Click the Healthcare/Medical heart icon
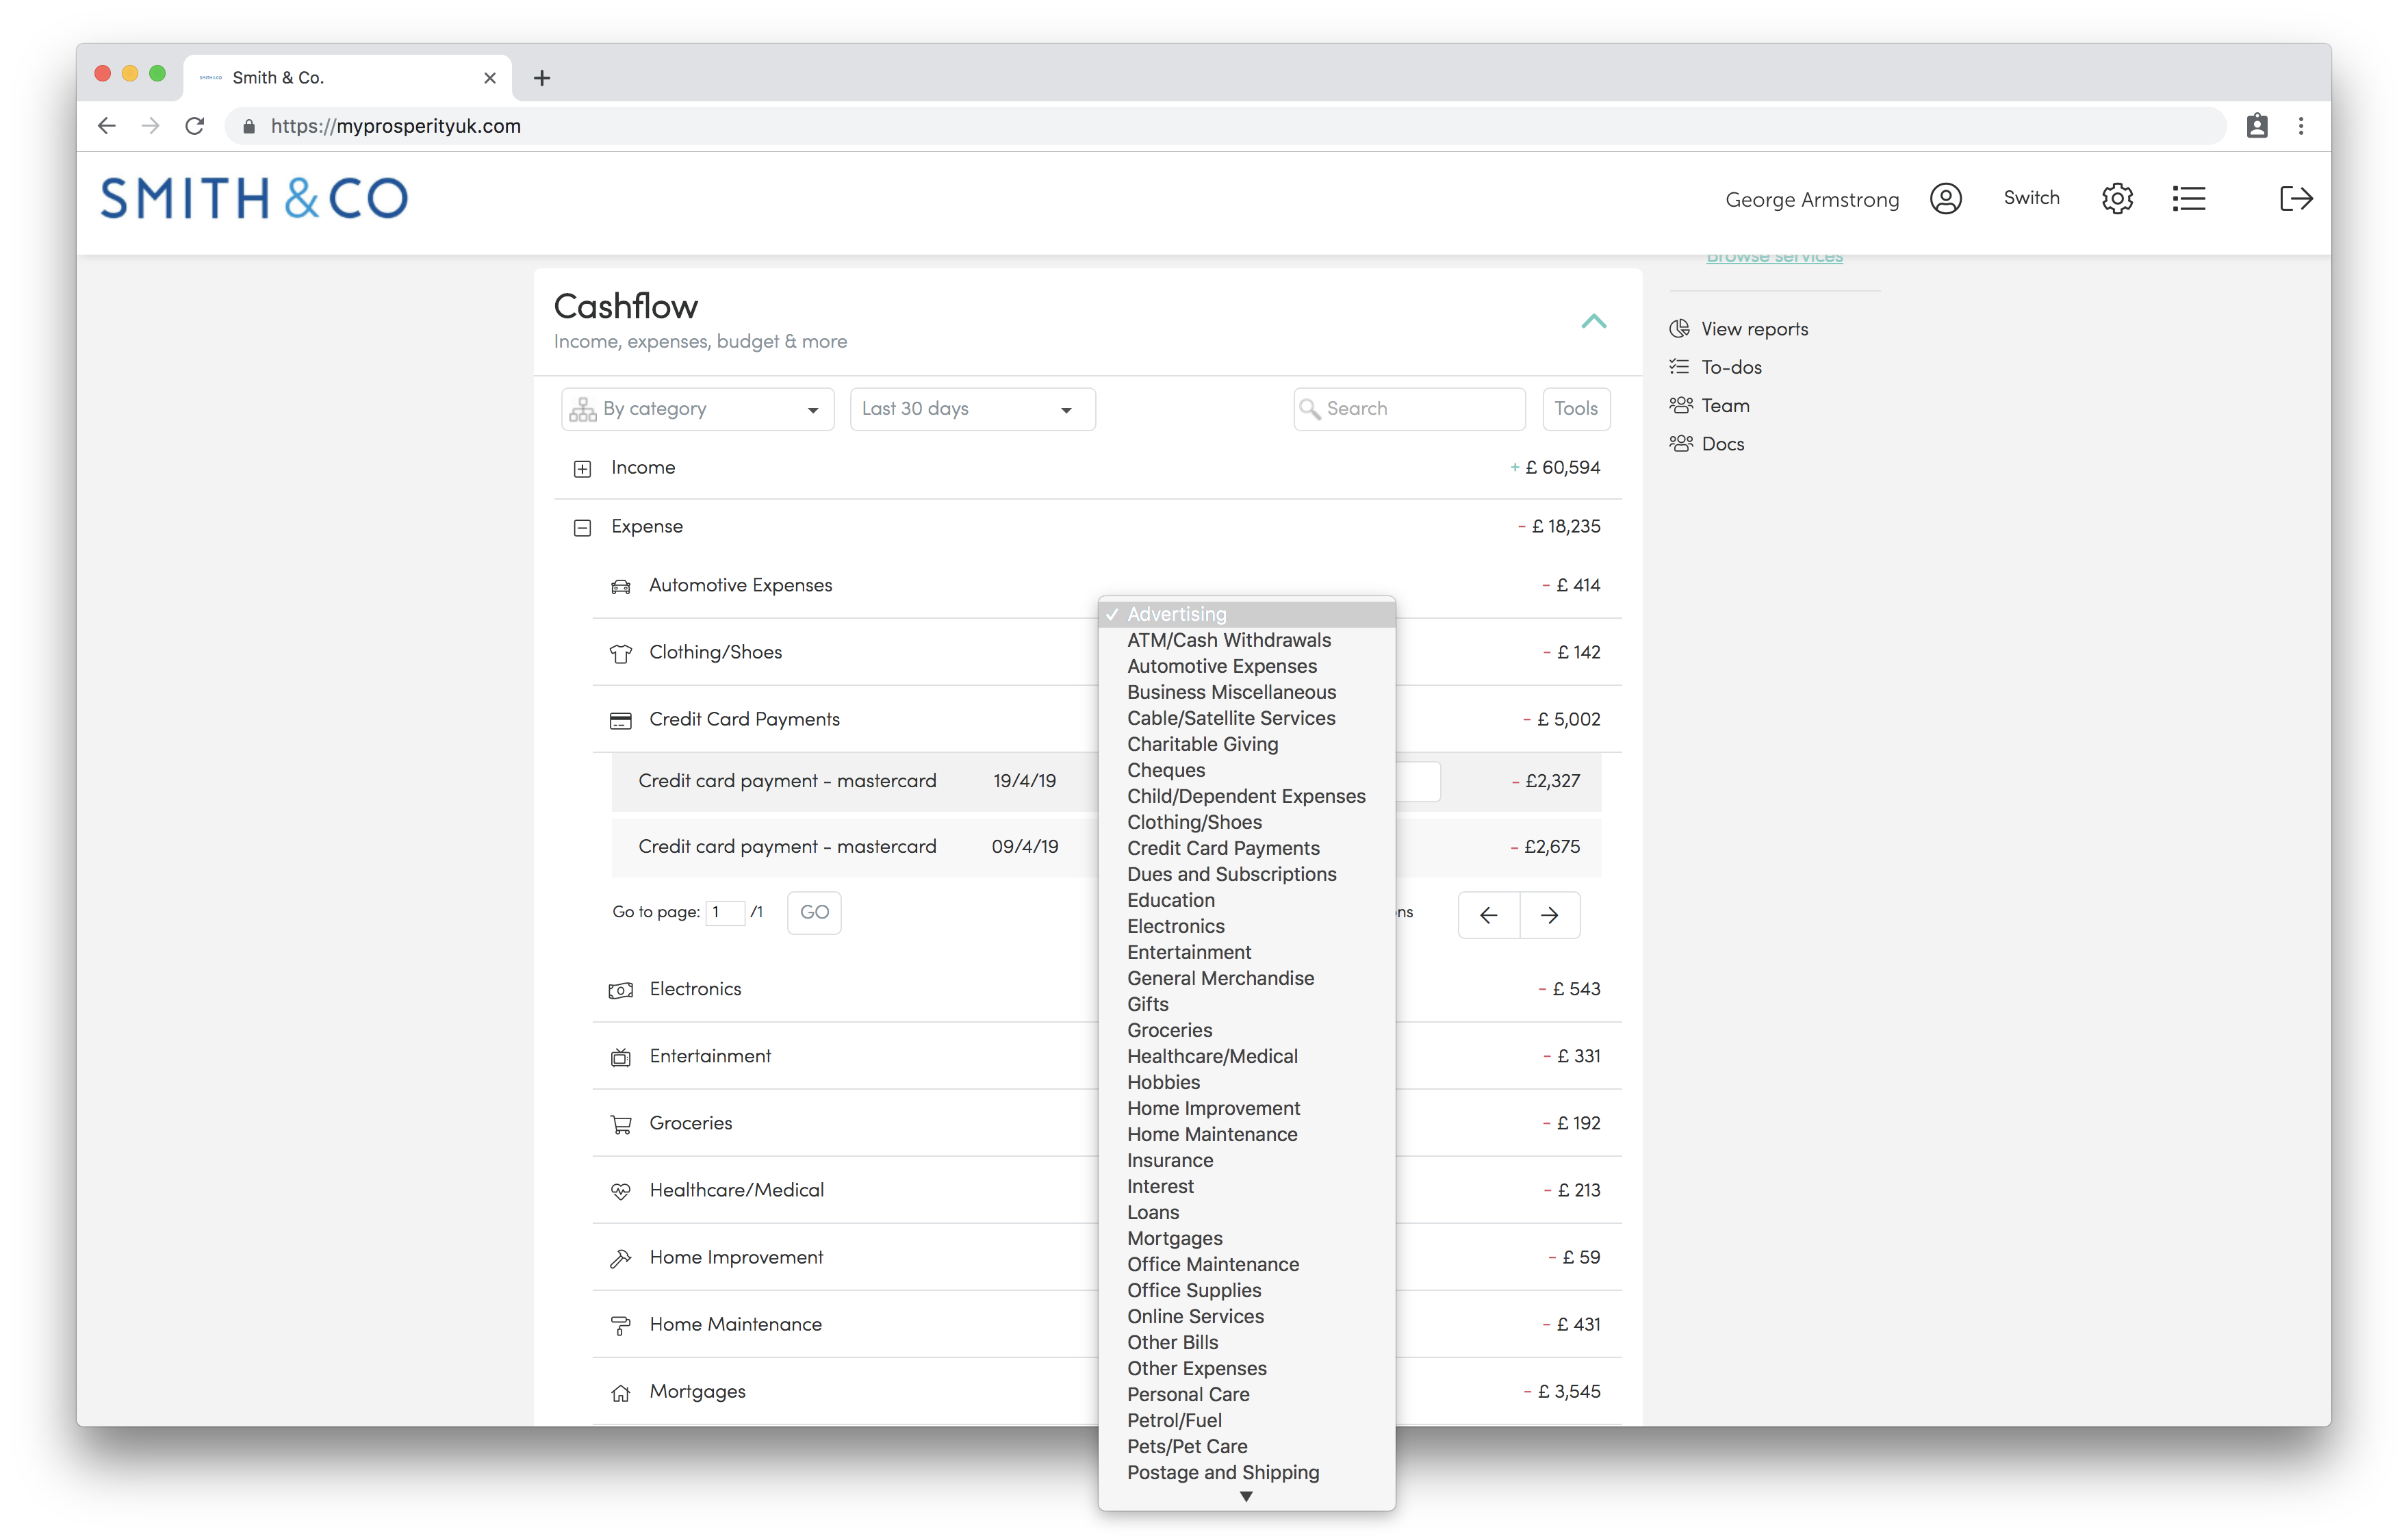 point(621,1191)
